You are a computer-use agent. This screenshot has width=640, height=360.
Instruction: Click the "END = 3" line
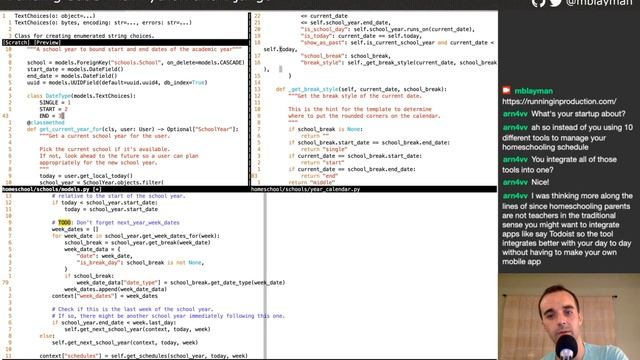52,116
